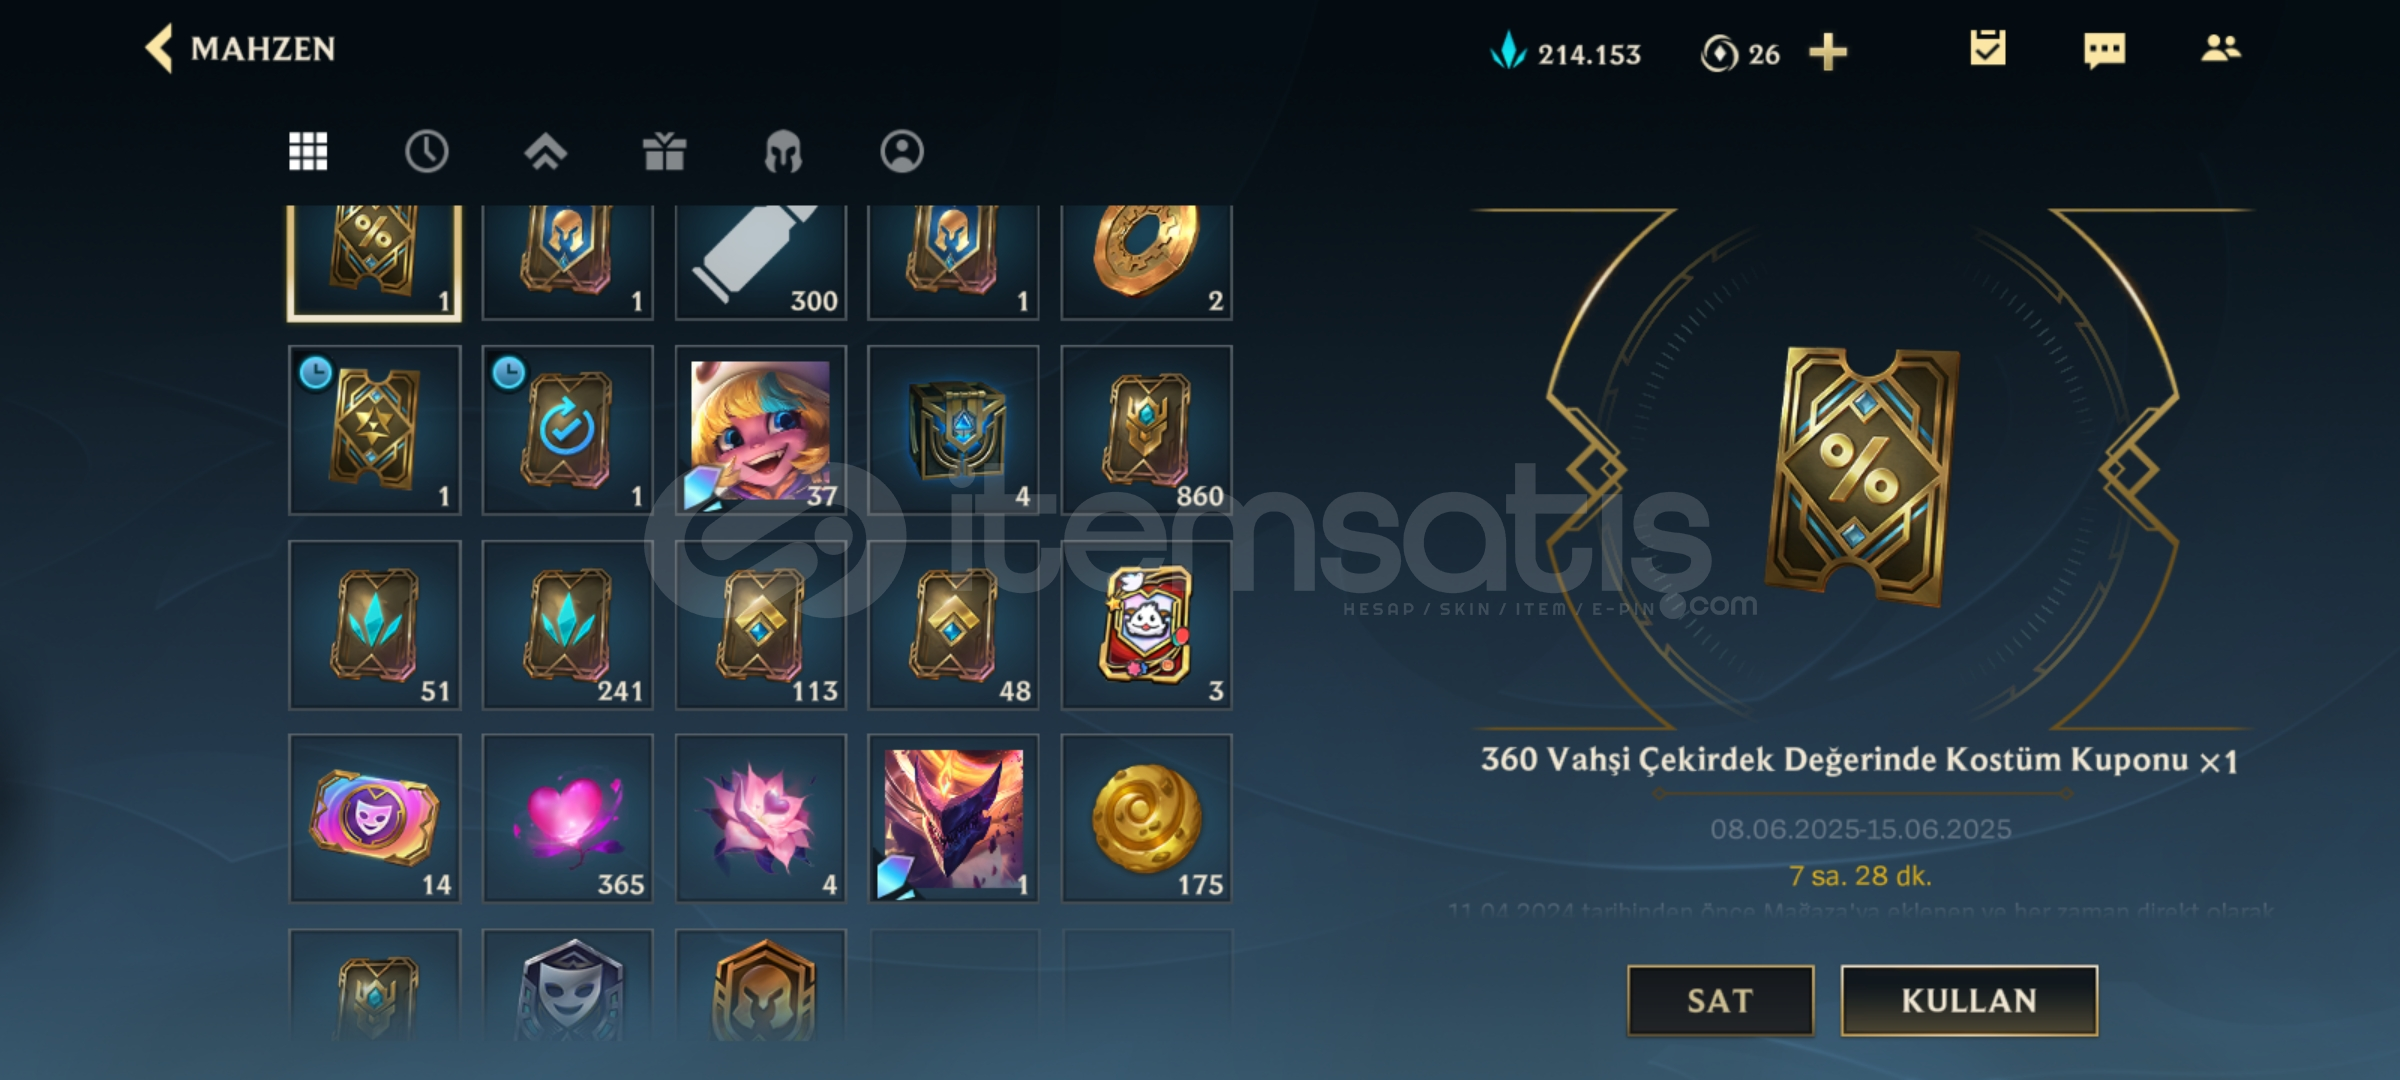The height and width of the screenshot is (1080, 2400).
Task: Select the mask ticket item with 14
Action: tap(375, 819)
